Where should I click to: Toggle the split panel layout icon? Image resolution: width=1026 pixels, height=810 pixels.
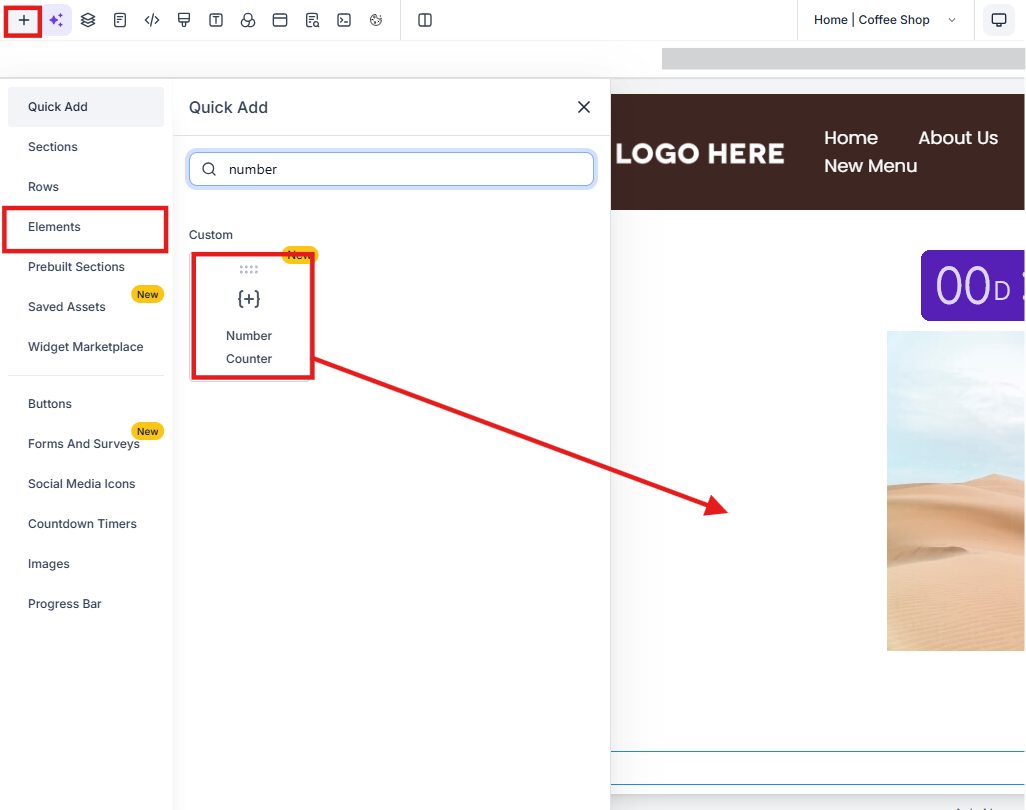[x=425, y=20]
